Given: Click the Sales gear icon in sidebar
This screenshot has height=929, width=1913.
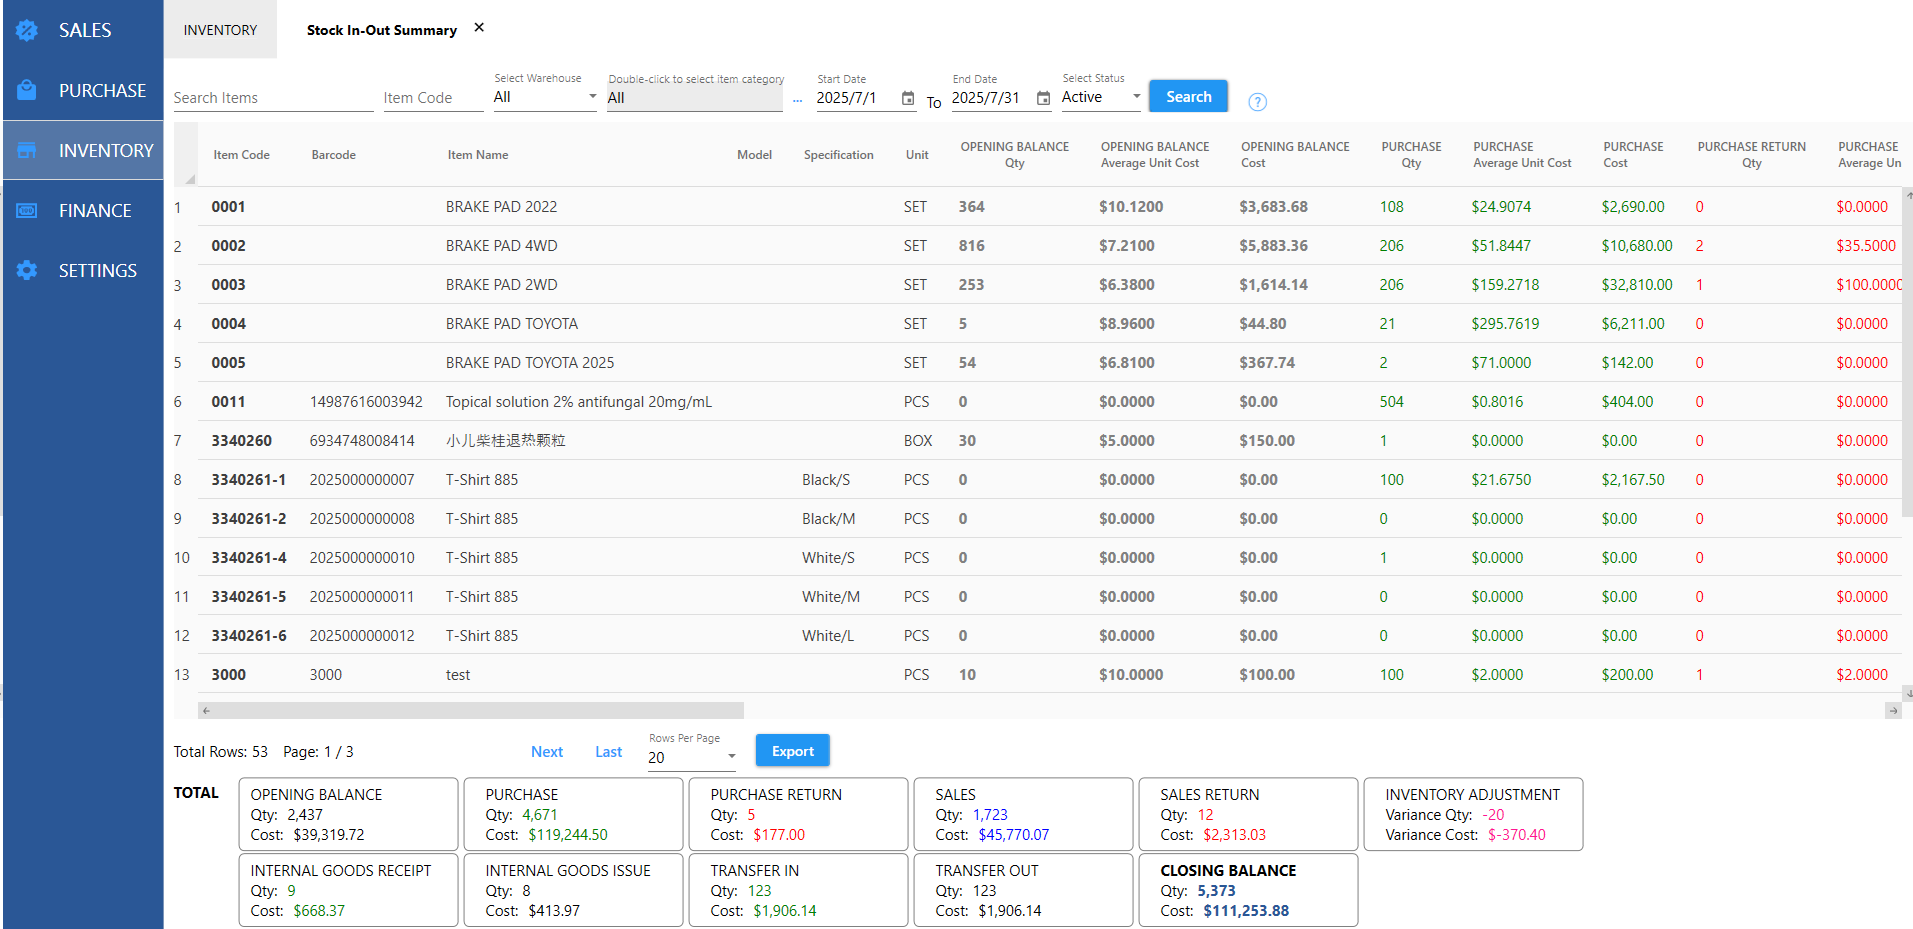Looking at the screenshot, I should [27, 30].
